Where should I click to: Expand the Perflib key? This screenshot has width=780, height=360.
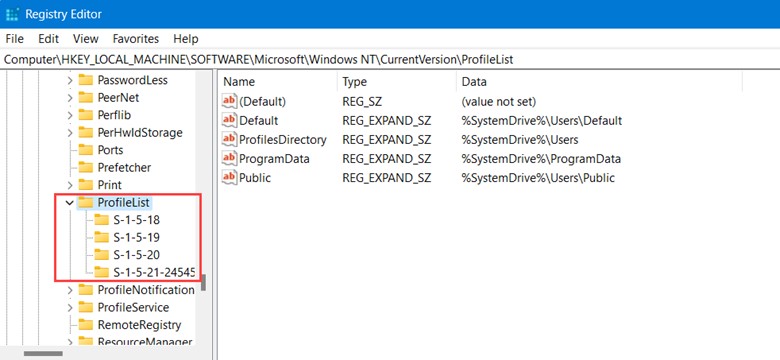(x=70, y=115)
